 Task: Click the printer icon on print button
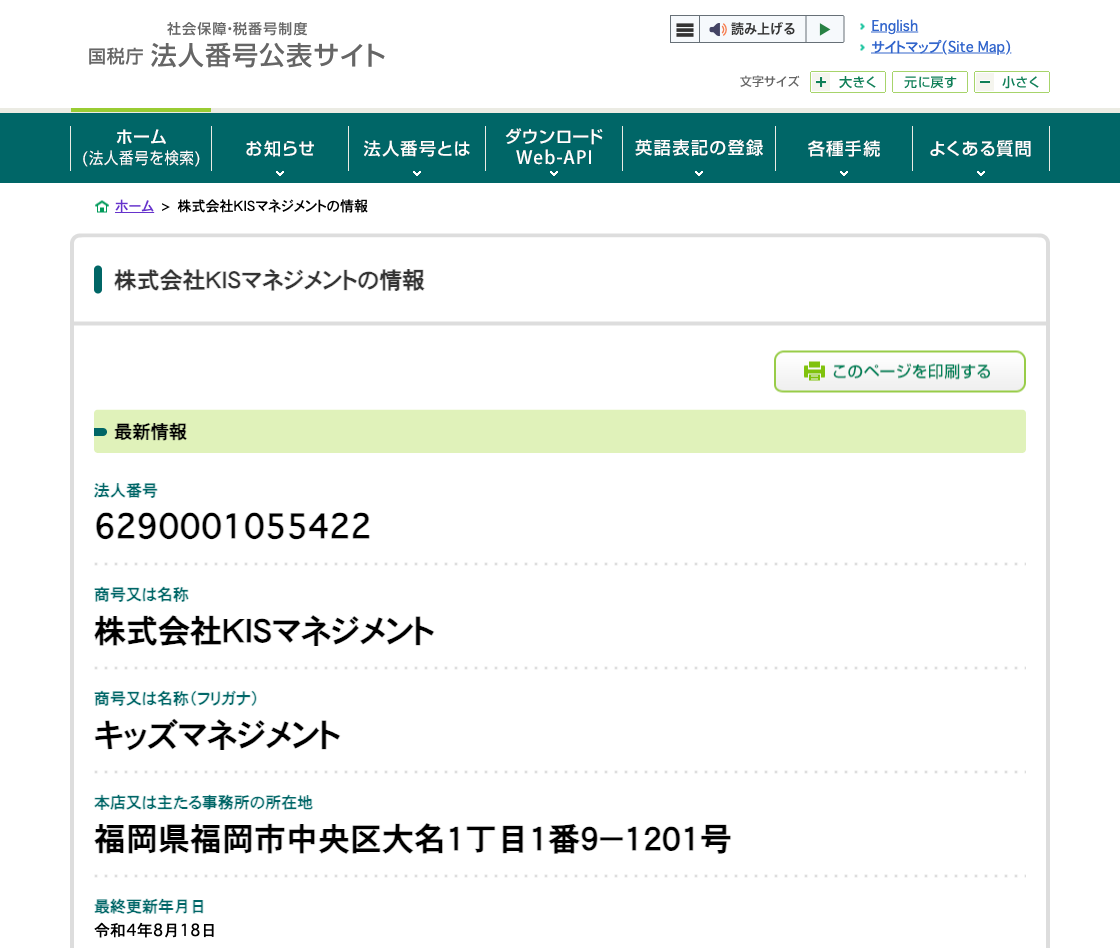coord(814,371)
